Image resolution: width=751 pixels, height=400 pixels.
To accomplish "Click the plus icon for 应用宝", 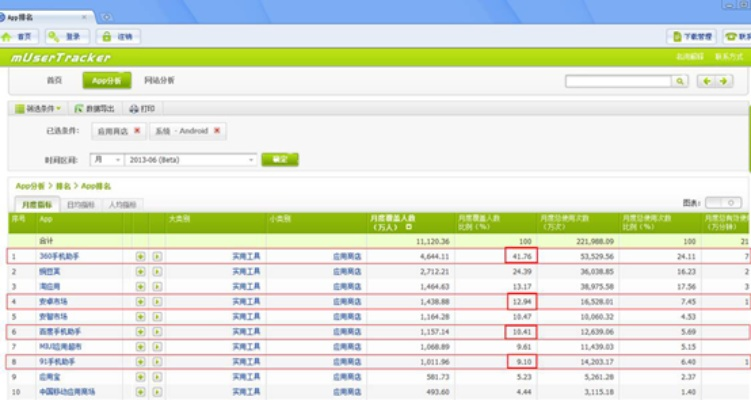I will pos(140,377).
